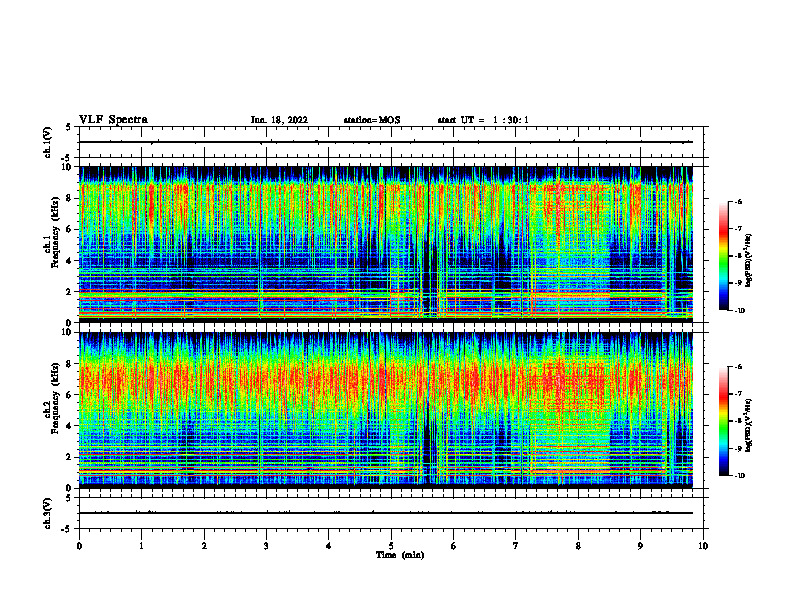
Task: Click the ch.2 frequency tick label "4"
Action: (70, 426)
